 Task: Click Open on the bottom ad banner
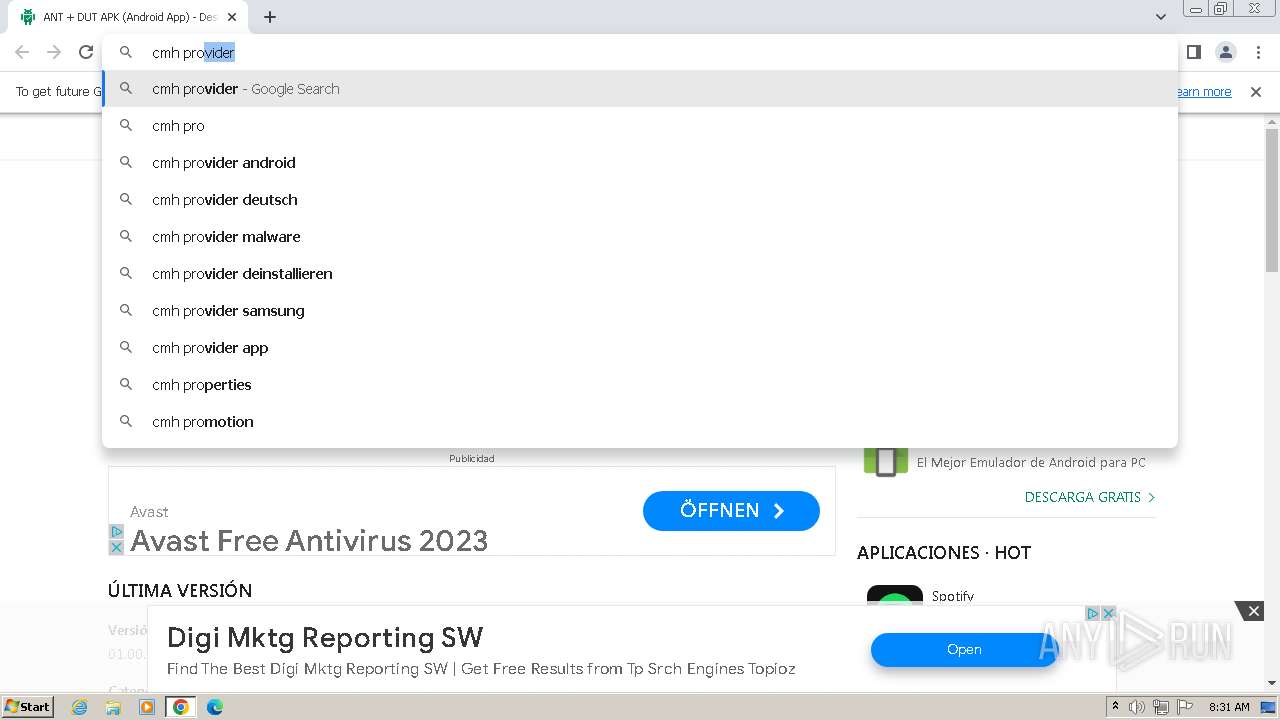tap(964, 650)
